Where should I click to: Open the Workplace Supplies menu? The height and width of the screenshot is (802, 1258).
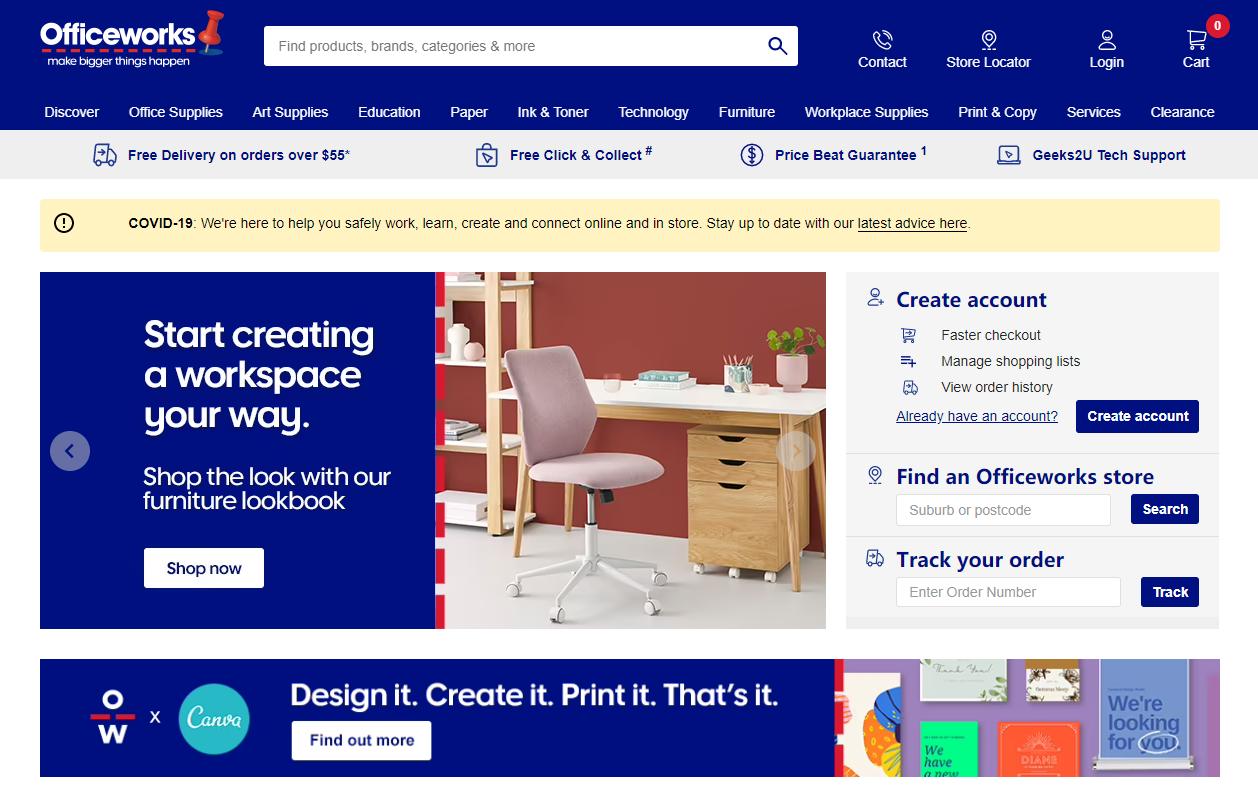[867, 112]
